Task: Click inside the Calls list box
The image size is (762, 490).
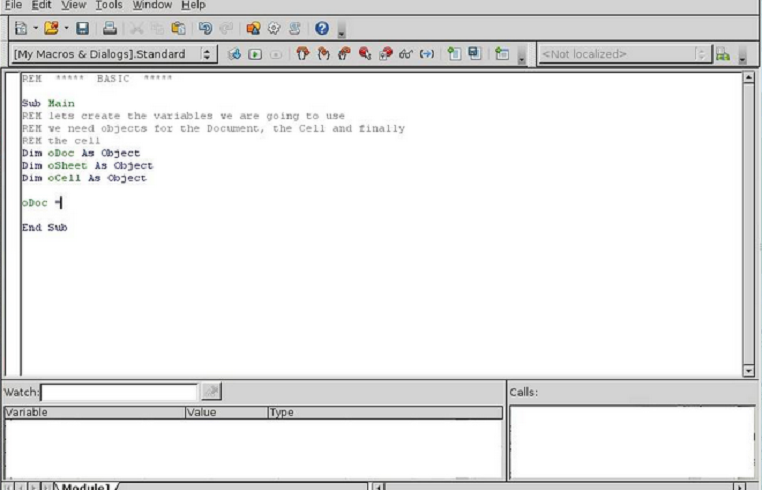Action: tap(632, 442)
